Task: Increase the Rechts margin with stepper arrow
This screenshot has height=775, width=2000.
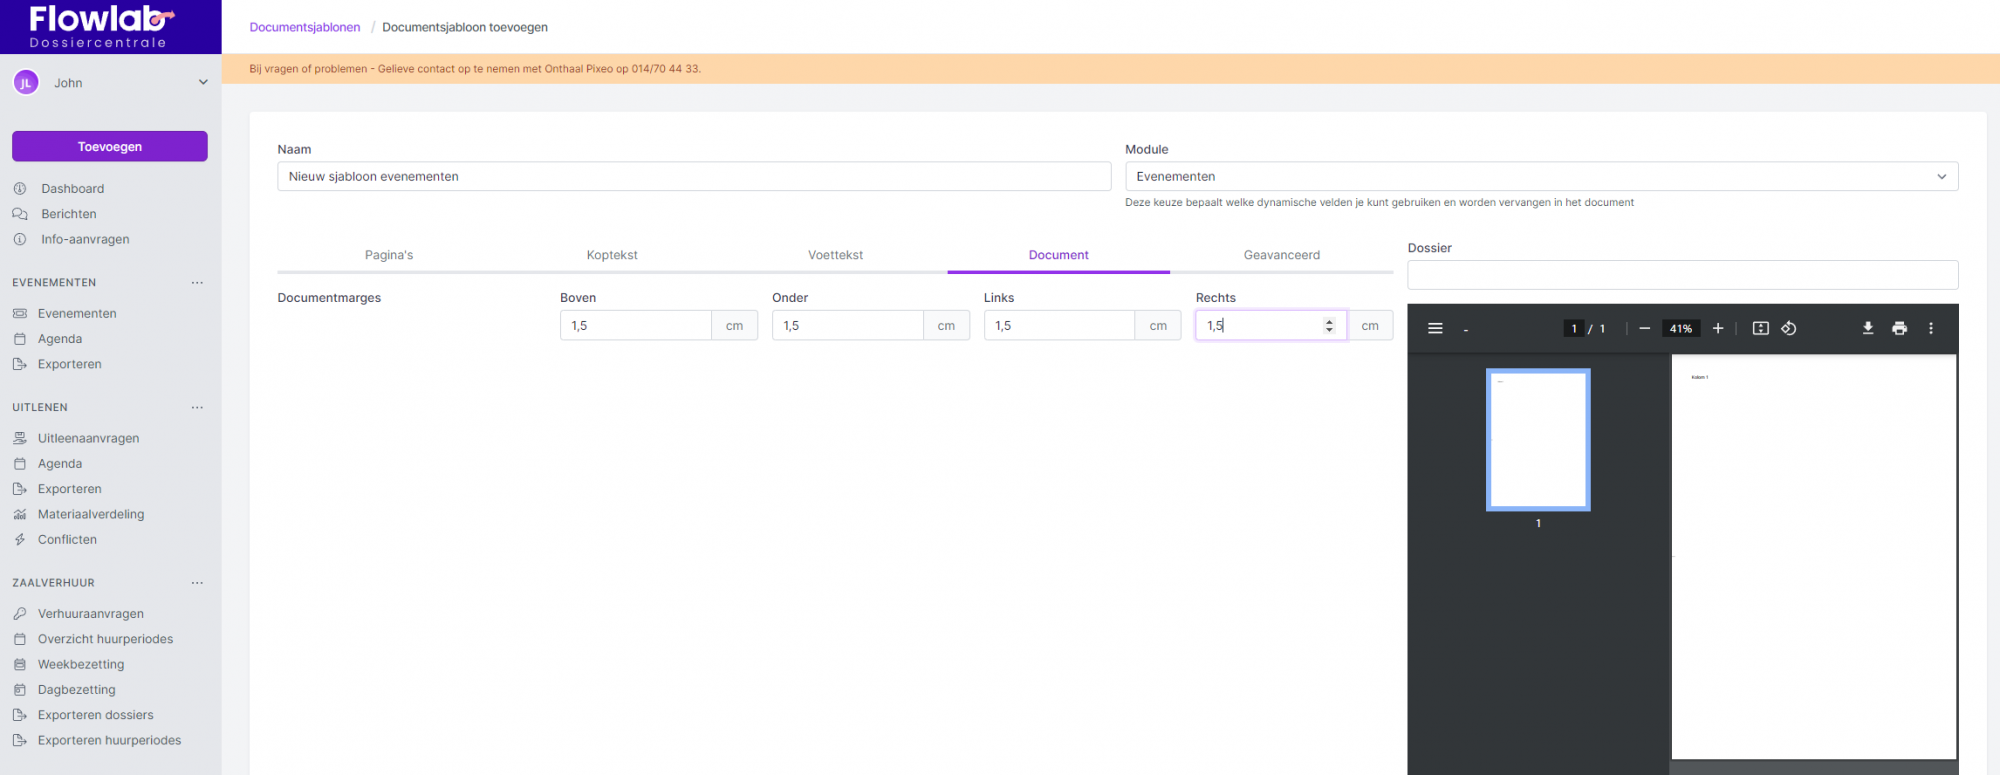Action: point(1329,321)
